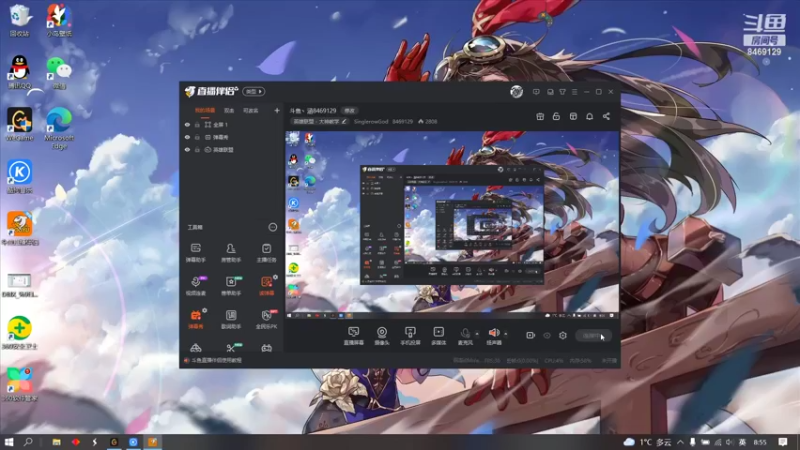The image size is (800, 450).
Task: Toggle the lock on 弹幕秀 source
Action: [197, 137]
